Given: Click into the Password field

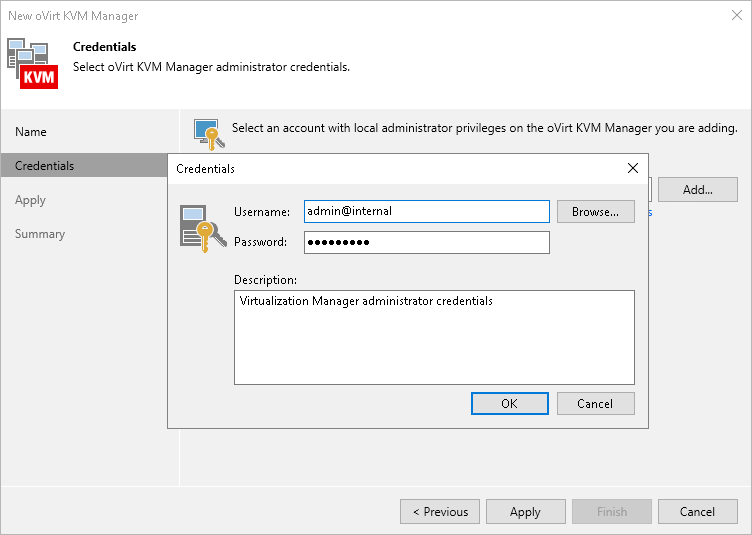Looking at the screenshot, I should point(426,243).
